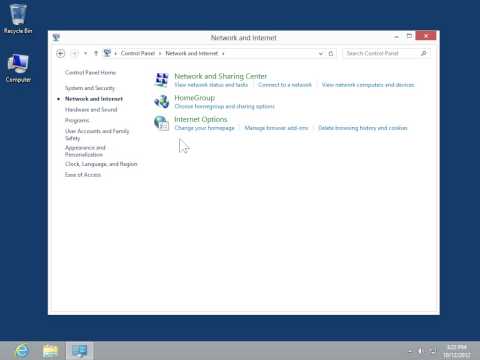The height and width of the screenshot is (360, 480).
Task: Choose homegroup and sharing options link
Action: (x=224, y=106)
